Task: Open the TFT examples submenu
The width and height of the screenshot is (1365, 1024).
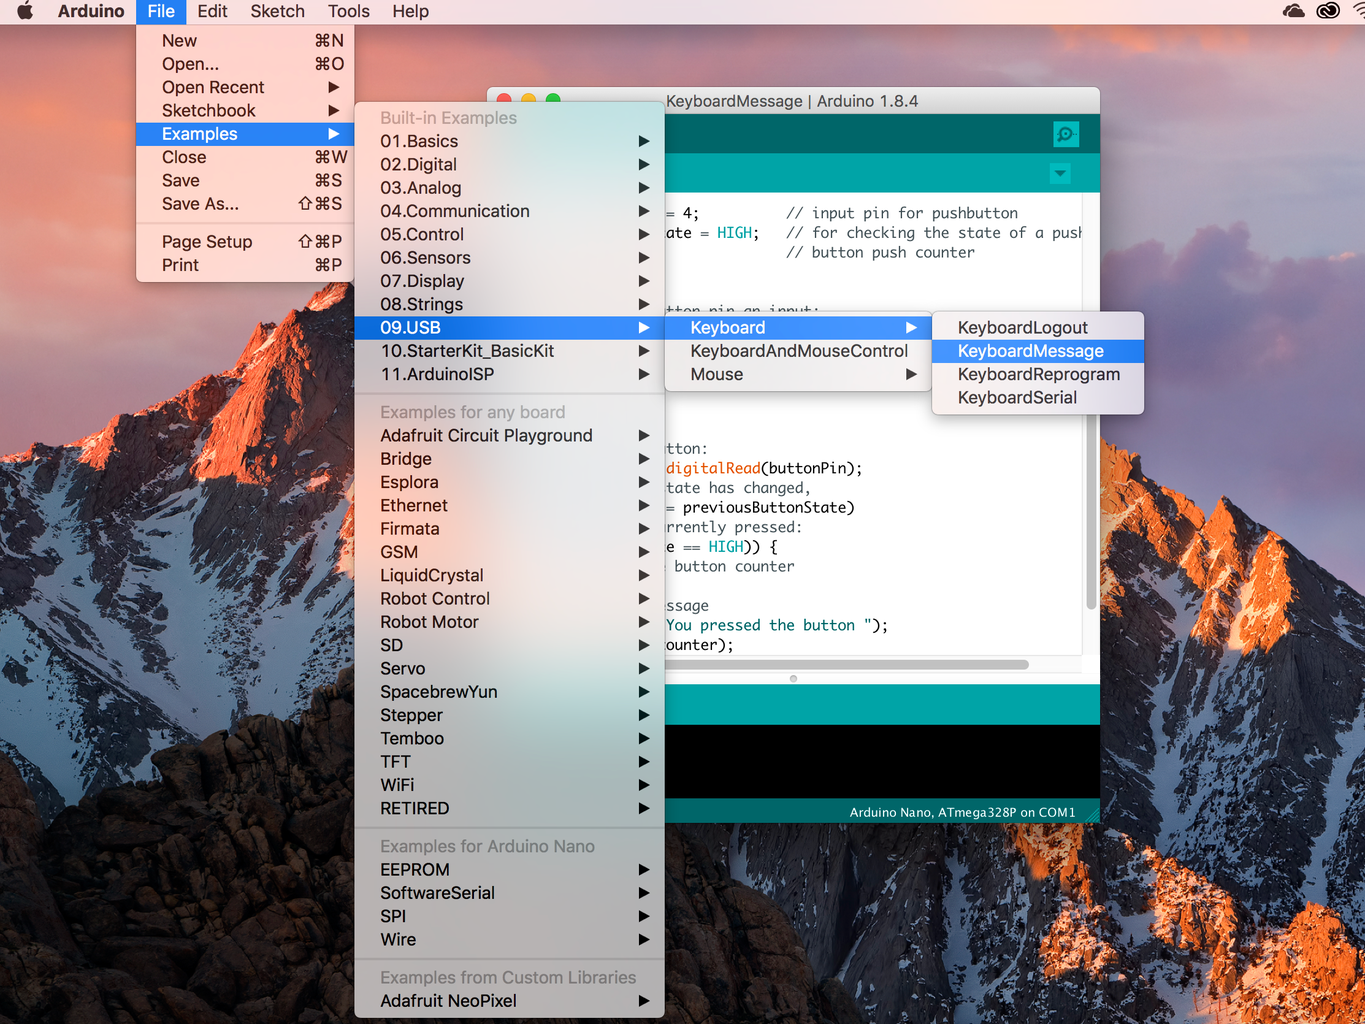Action: click(x=509, y=762)
